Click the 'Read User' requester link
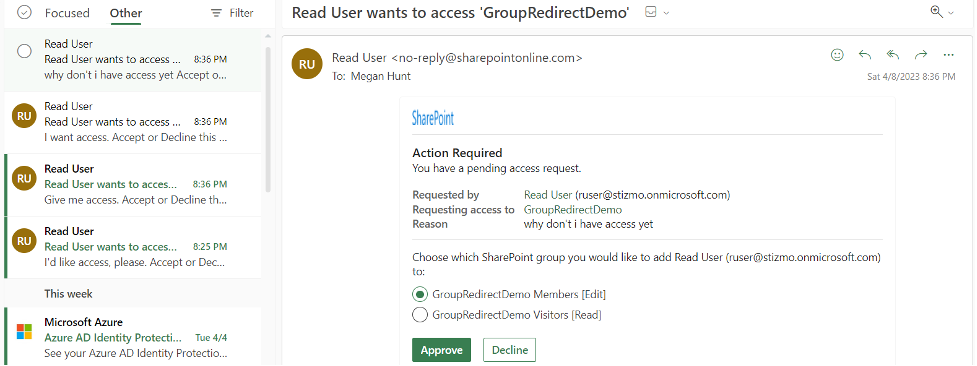The height and width of the screenshot is (366, 977). pos(548,195)
